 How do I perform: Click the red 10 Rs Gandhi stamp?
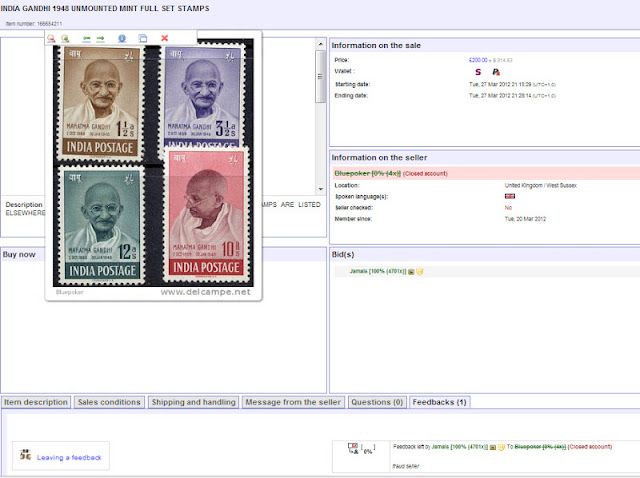[x=206, y=214]
